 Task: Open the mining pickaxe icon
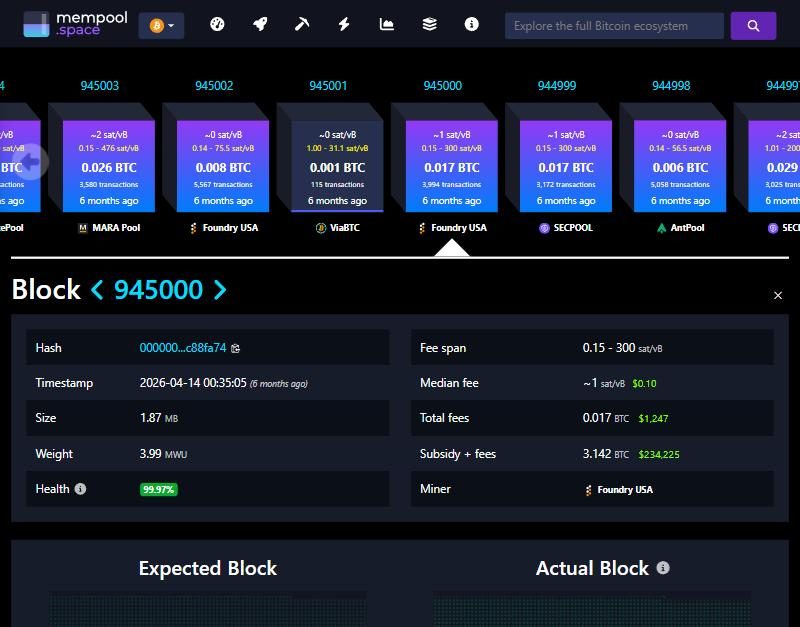[302, 24]
